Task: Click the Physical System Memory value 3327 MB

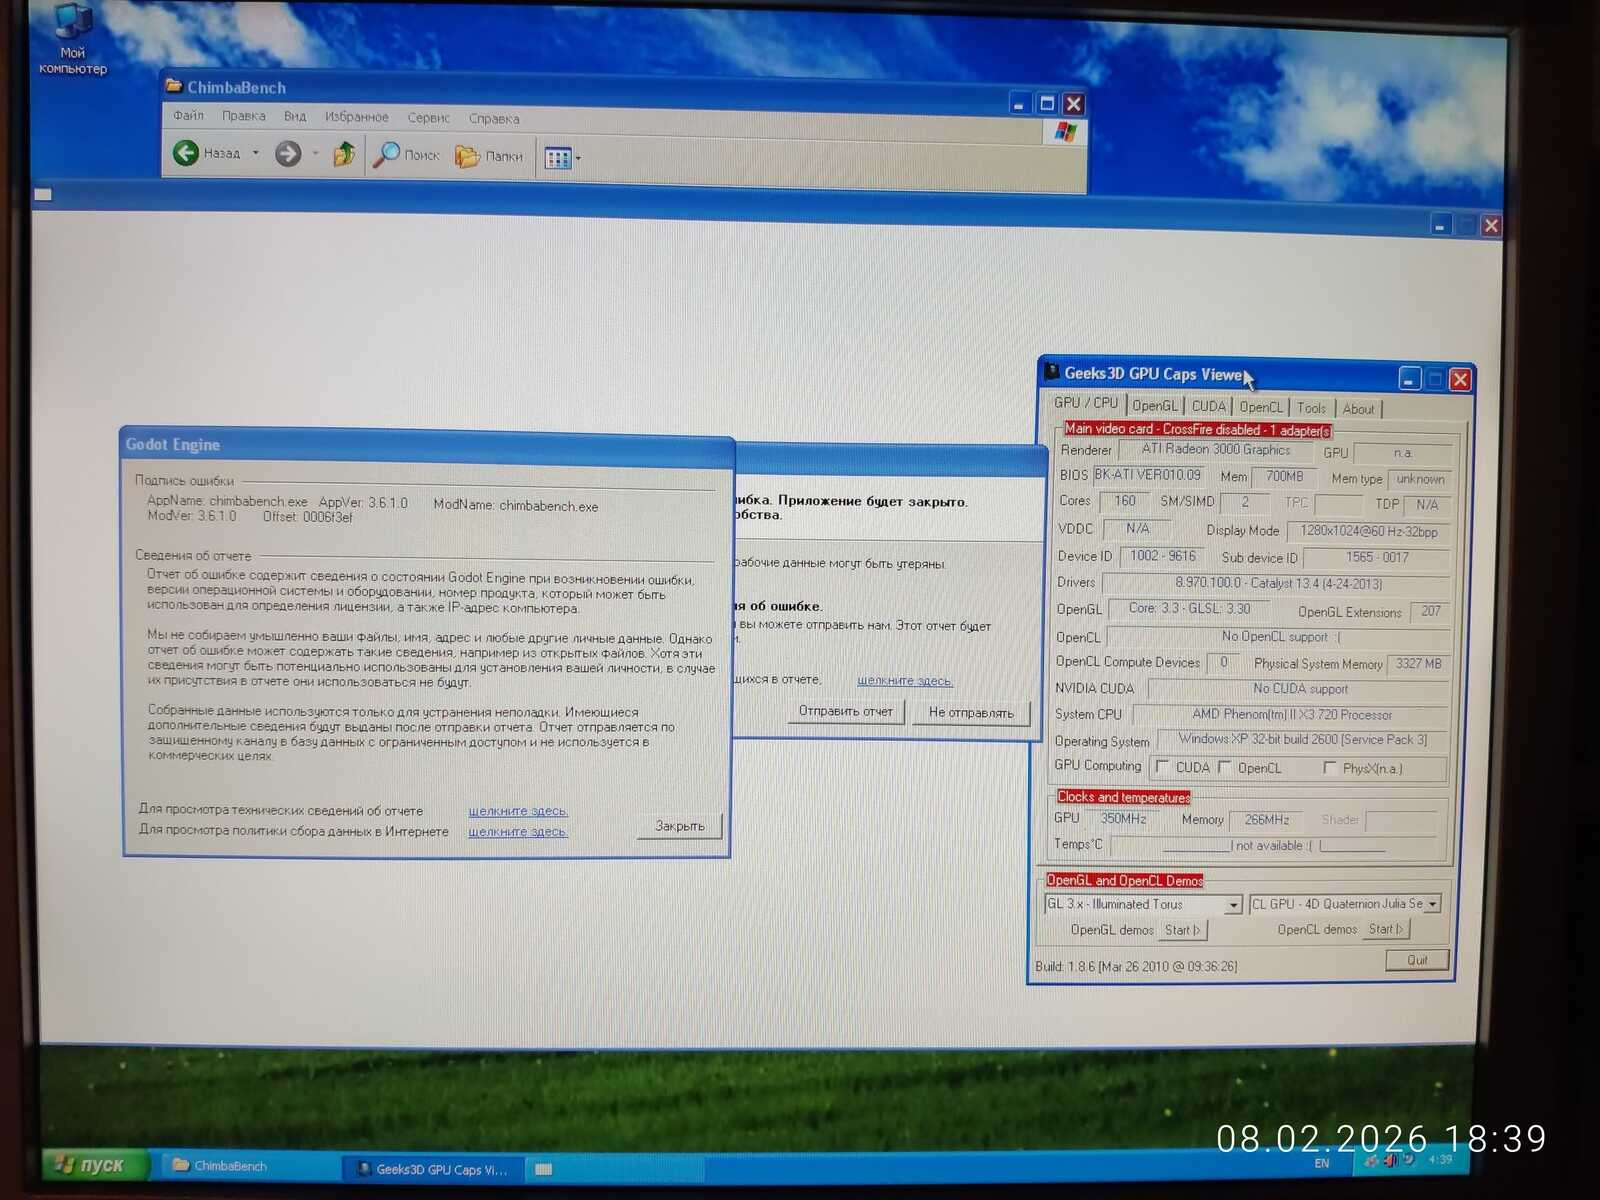Action: [x=1418, y=664]
